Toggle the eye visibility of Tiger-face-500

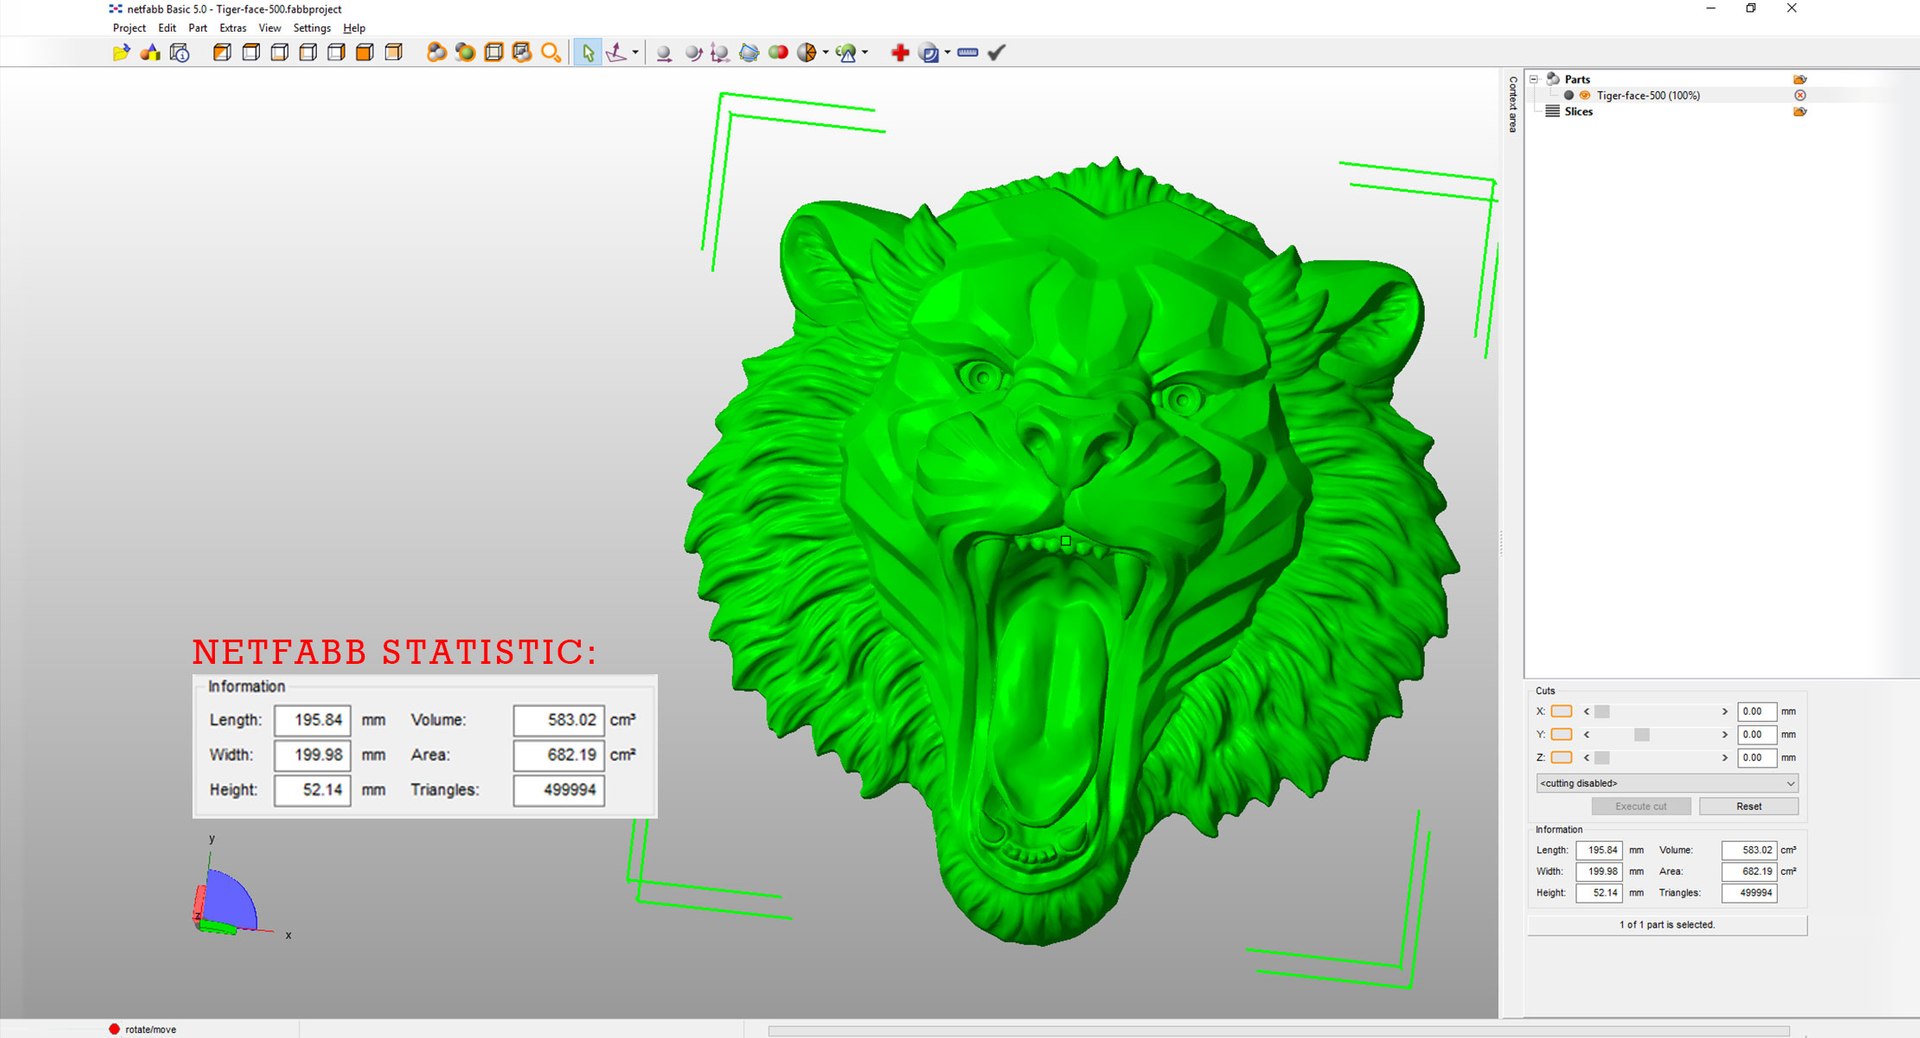point(1585,95)
